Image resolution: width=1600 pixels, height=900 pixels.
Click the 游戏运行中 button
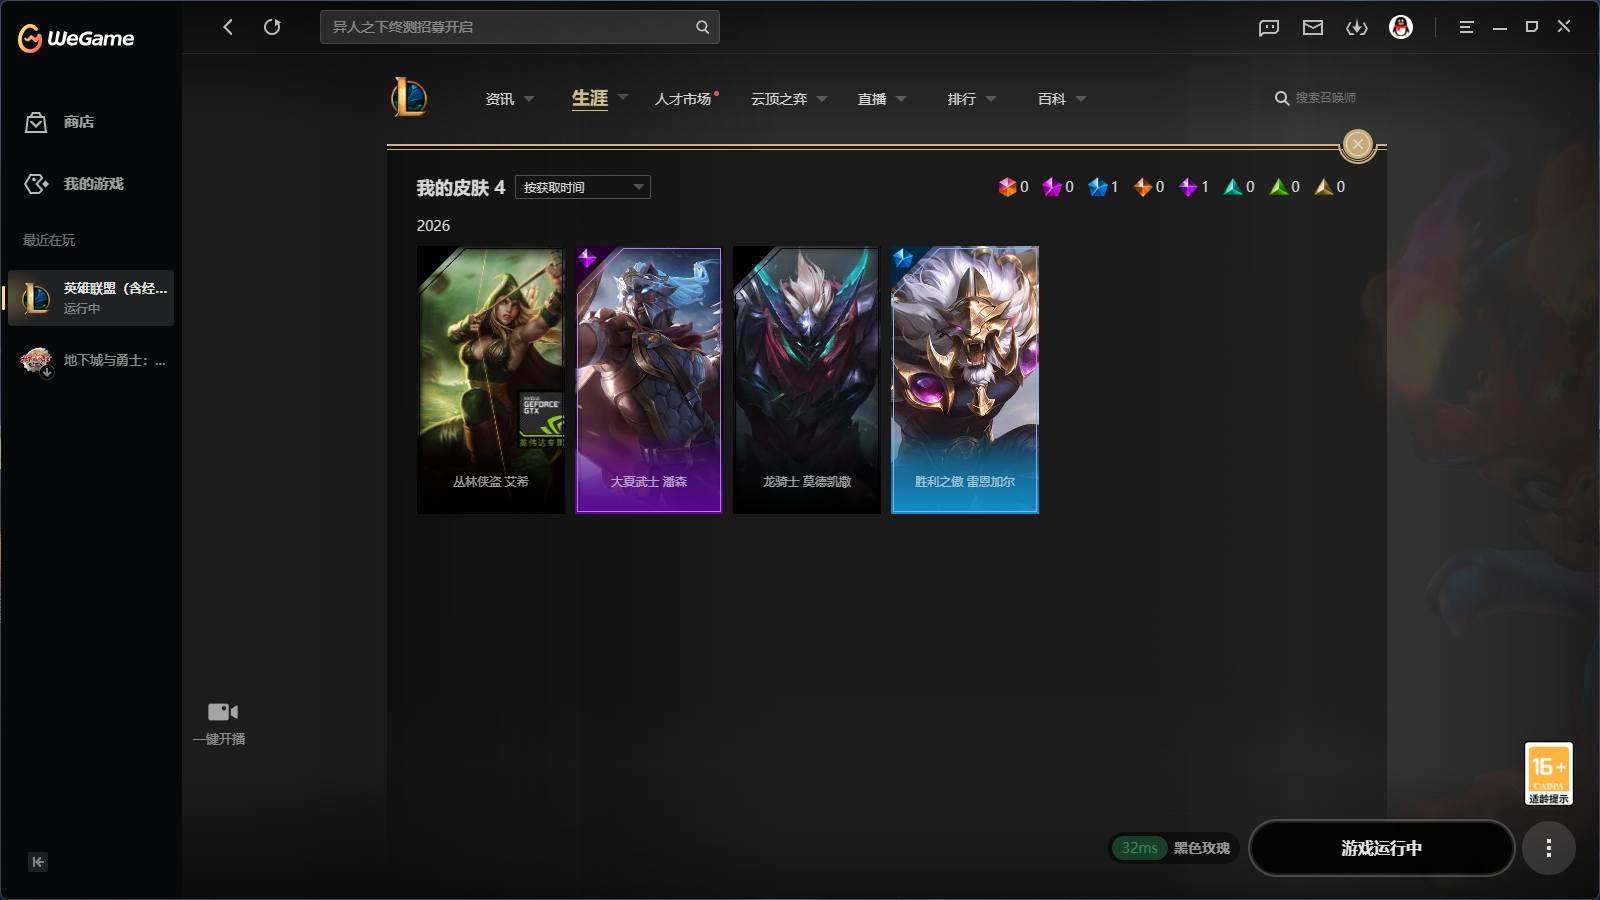tap(1381, 848)
